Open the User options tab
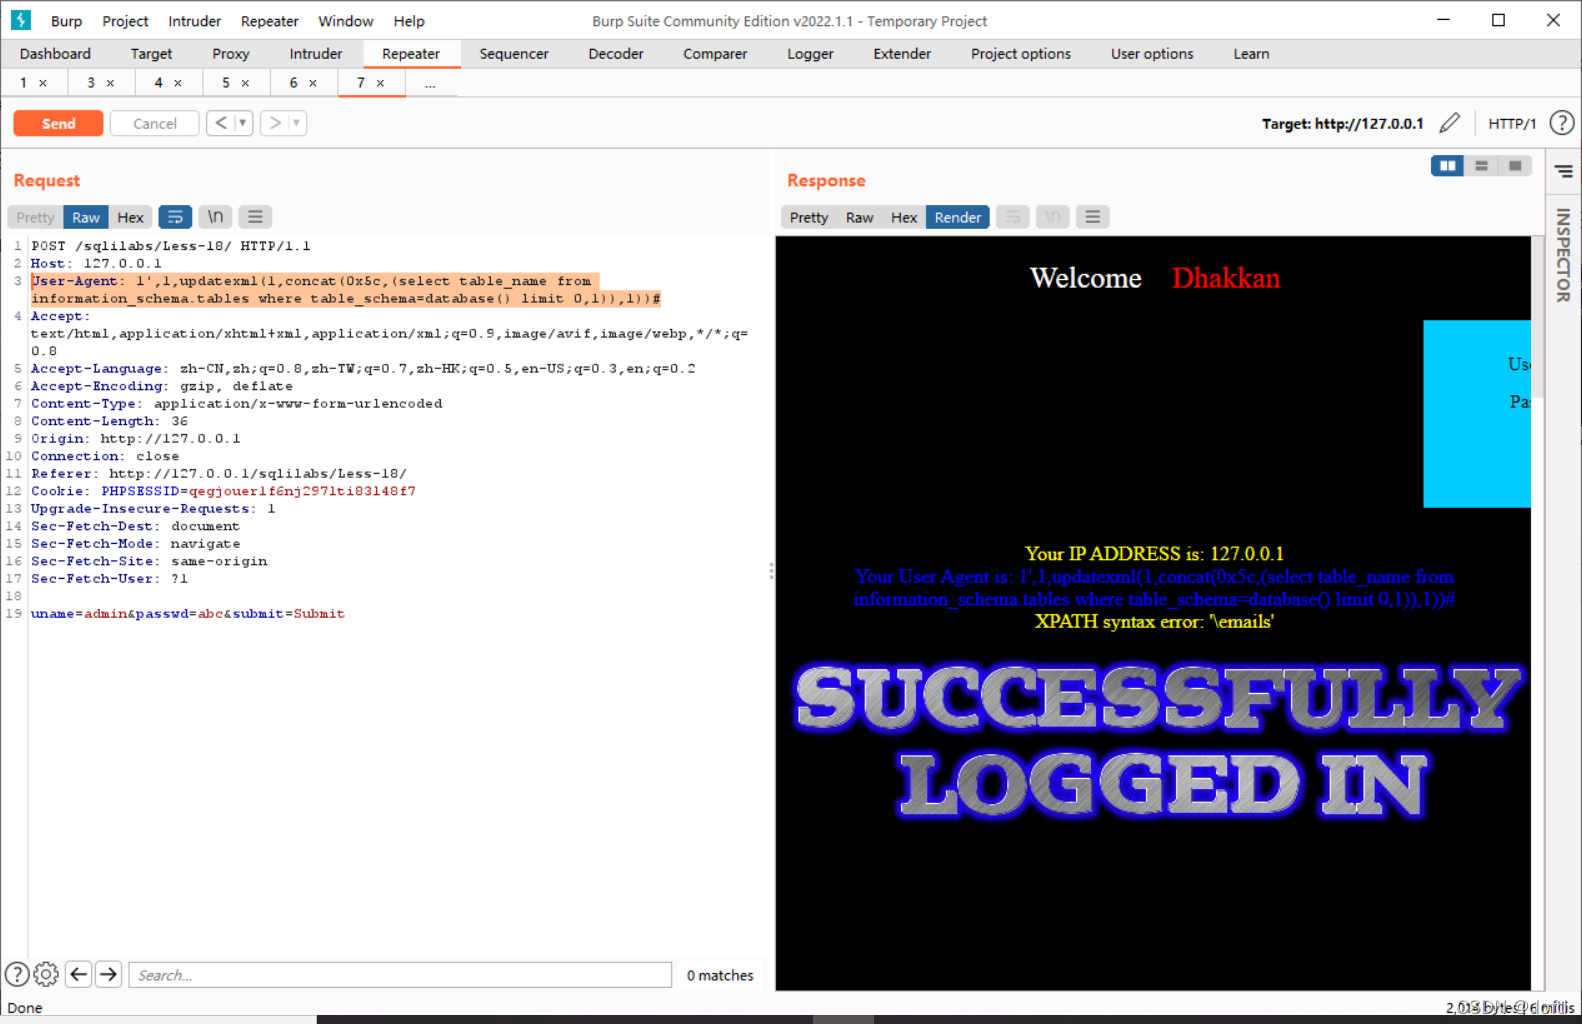 (x=1152, y=54)
